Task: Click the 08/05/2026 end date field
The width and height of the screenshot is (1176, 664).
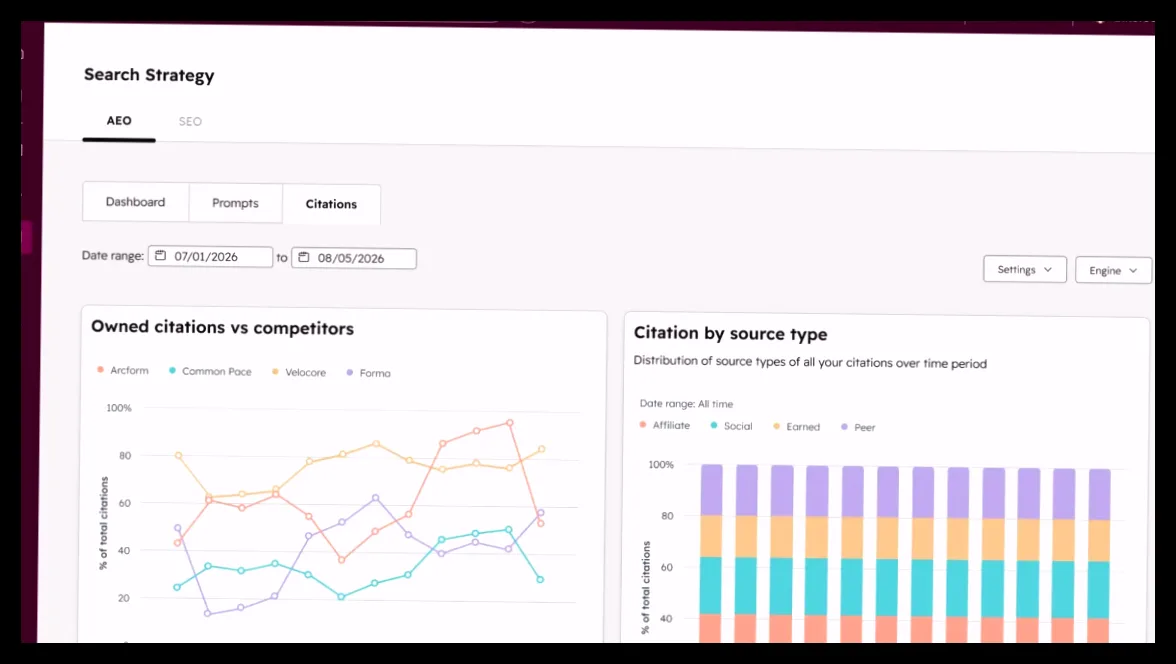Action: 353,258
